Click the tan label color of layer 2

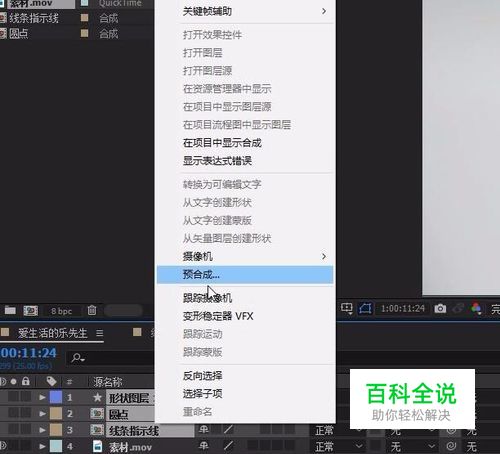click(x=56, y=414)
